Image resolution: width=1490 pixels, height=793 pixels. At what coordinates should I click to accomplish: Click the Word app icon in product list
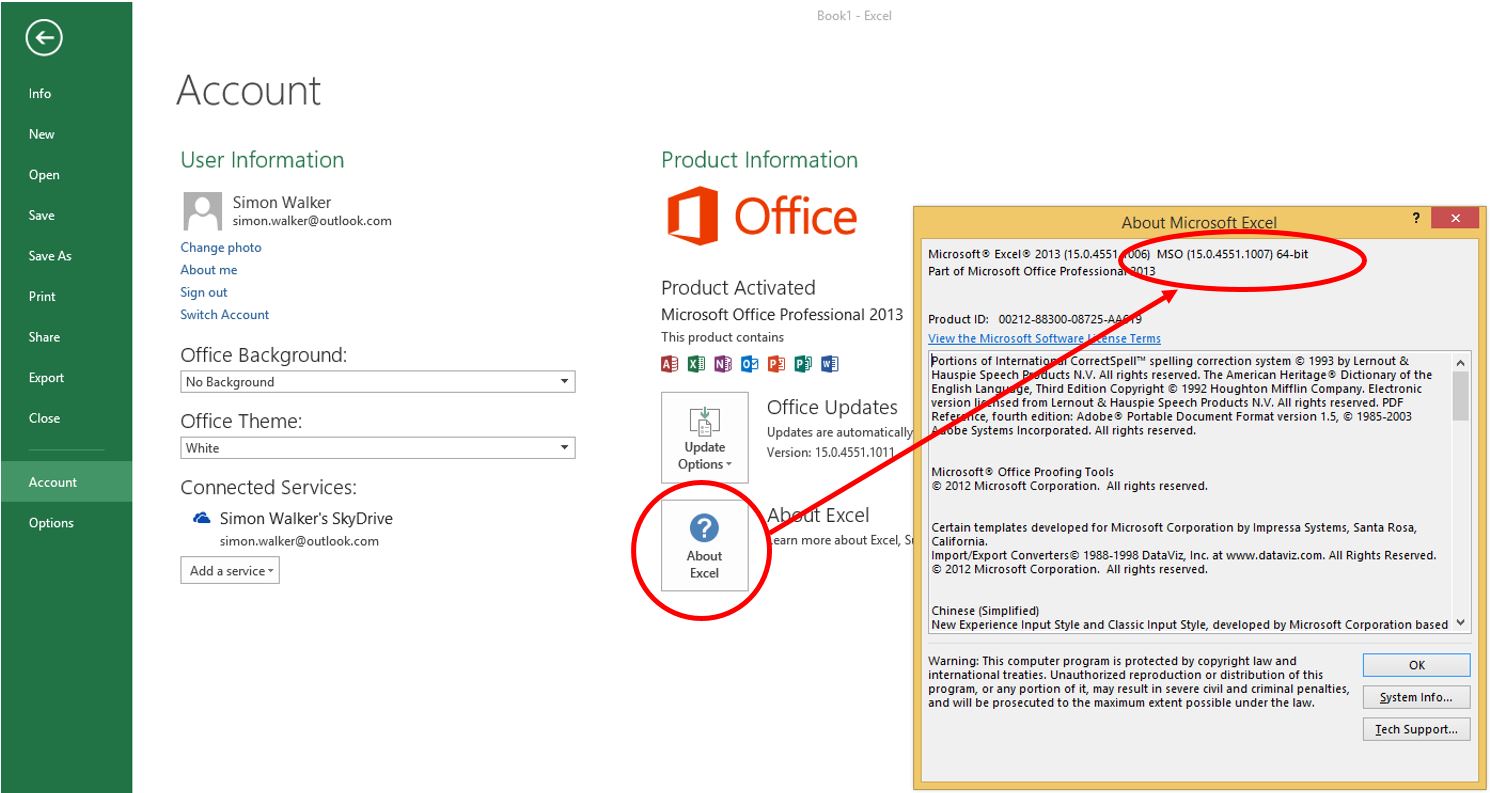point(830,364)
